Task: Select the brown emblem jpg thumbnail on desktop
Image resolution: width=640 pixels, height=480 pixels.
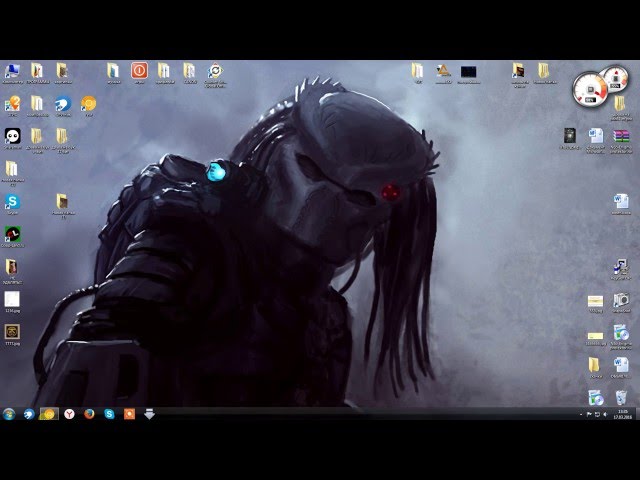Action: coord(12,332)
